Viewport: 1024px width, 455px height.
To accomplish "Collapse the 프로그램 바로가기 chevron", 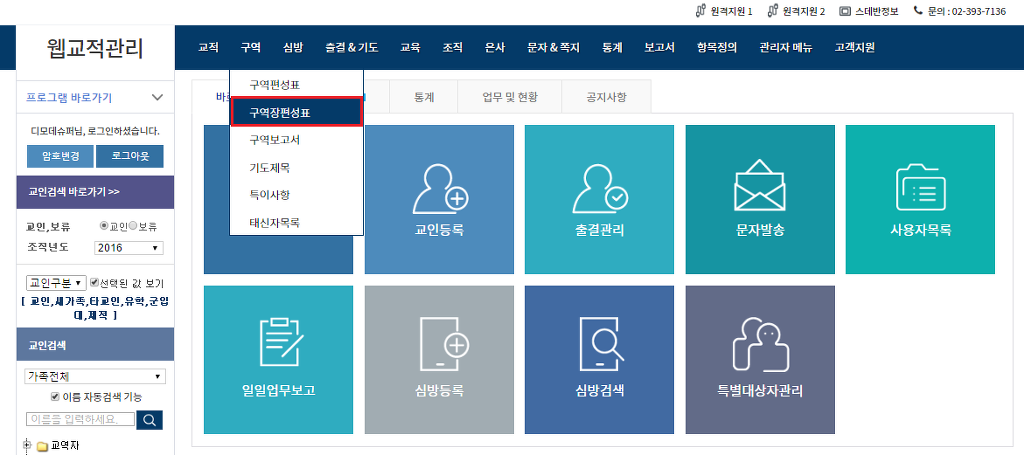I will click(157, 98).
